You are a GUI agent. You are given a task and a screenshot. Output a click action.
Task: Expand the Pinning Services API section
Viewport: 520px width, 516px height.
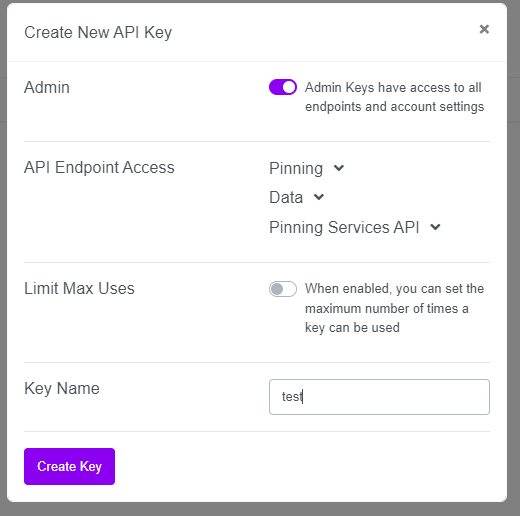355,228
